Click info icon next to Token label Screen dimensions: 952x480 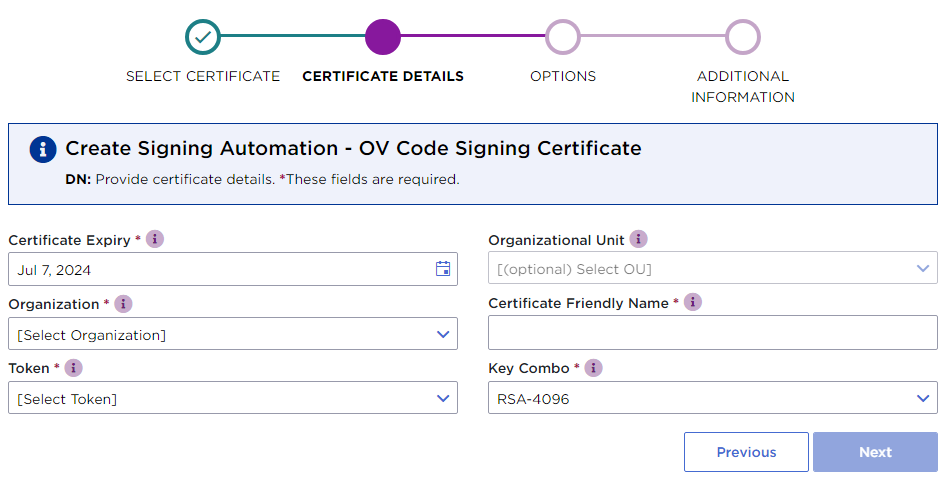click(73, 368)
